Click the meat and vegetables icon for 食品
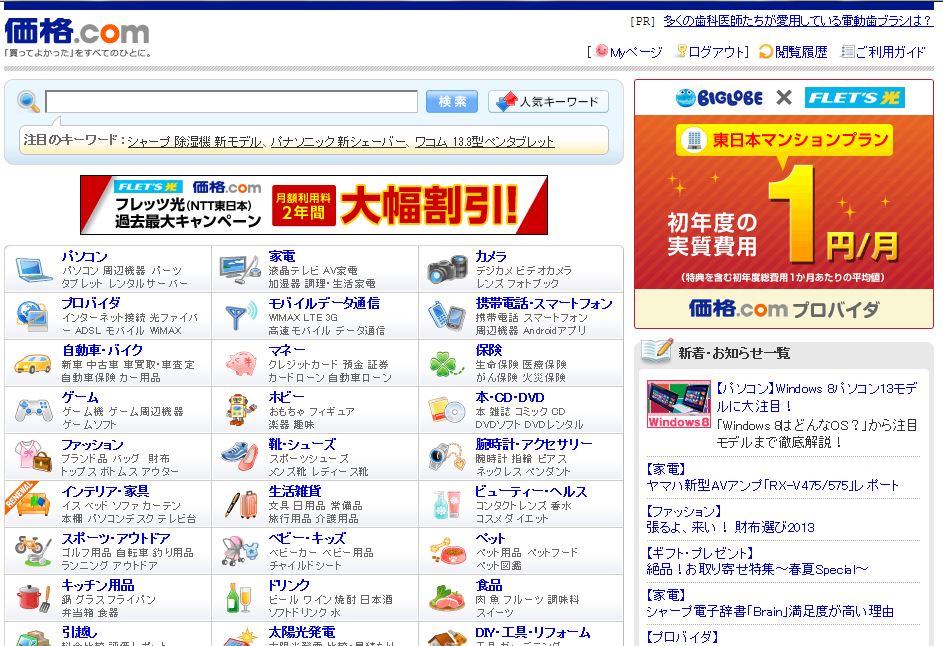The width and height of the screenshot is (943, 646). tap(447, 598)
